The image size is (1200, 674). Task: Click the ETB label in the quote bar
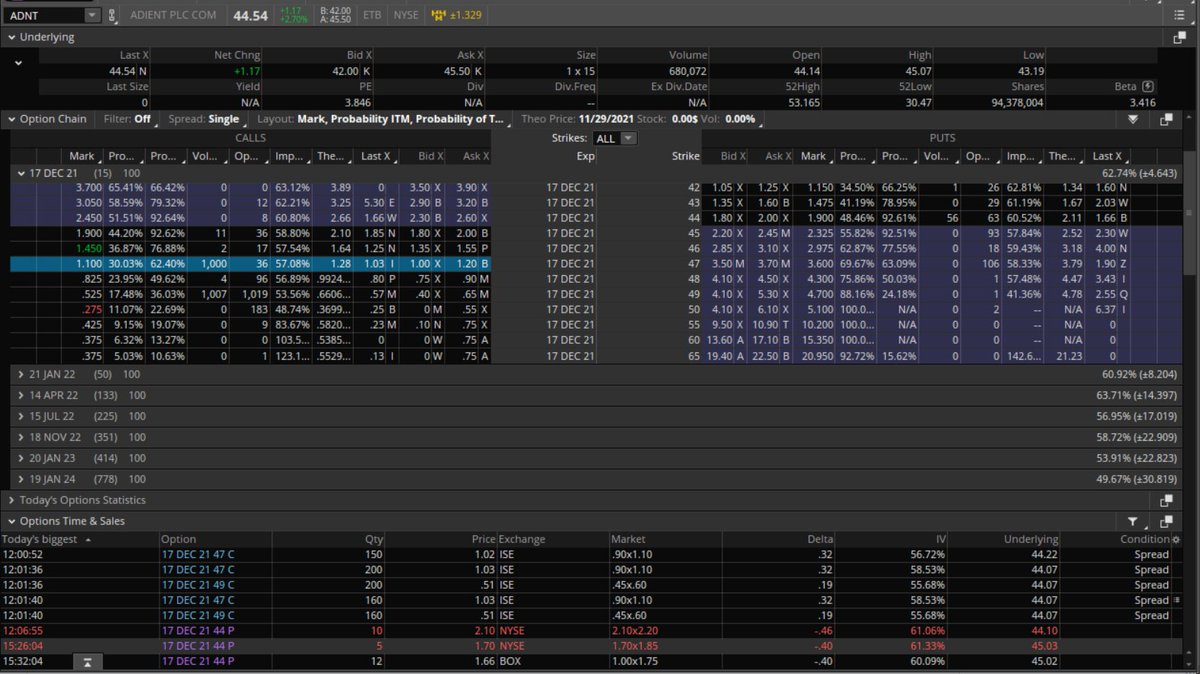(372, 15)
